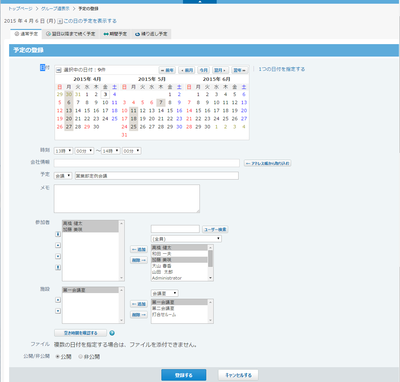
Task: Click the キャンセルする button
Action: click(x=238, y=375)
